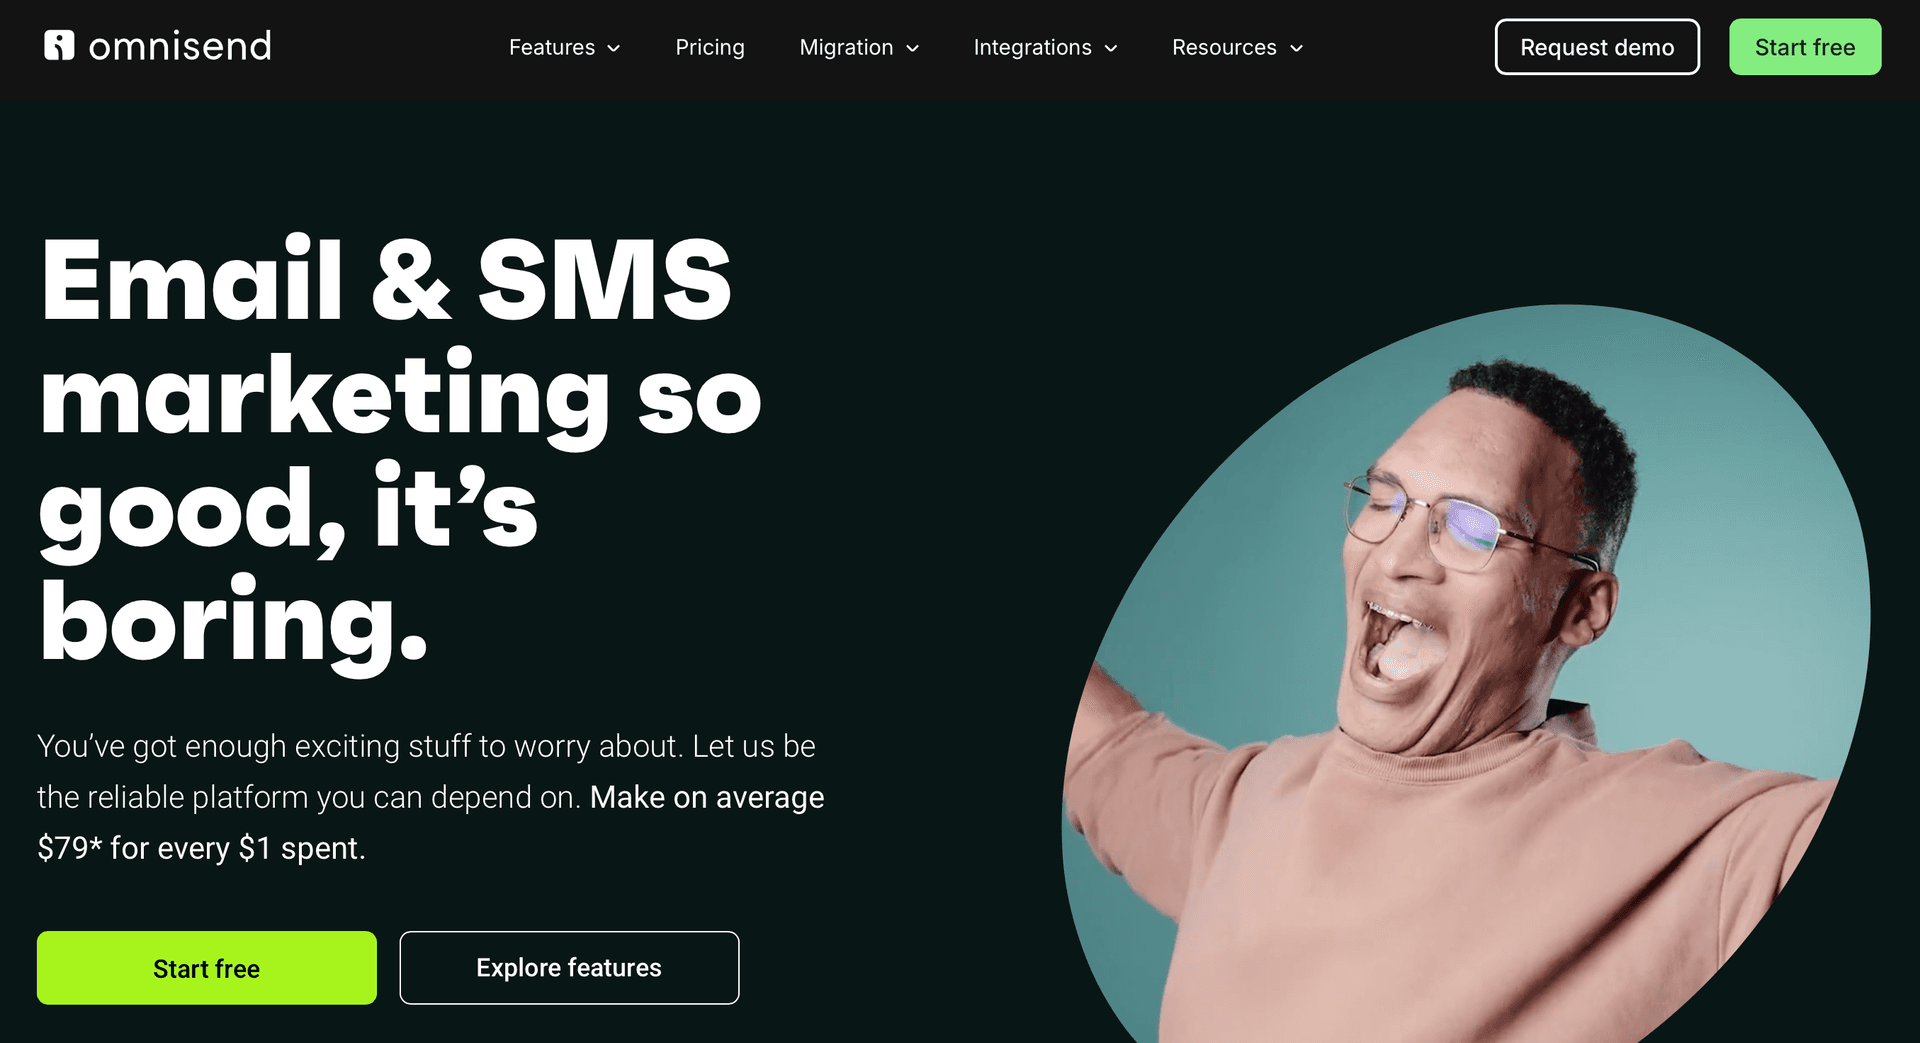The image size is (1920, 1043).
Task: Click Start free in the header
Action: (x=1805, y=47)
